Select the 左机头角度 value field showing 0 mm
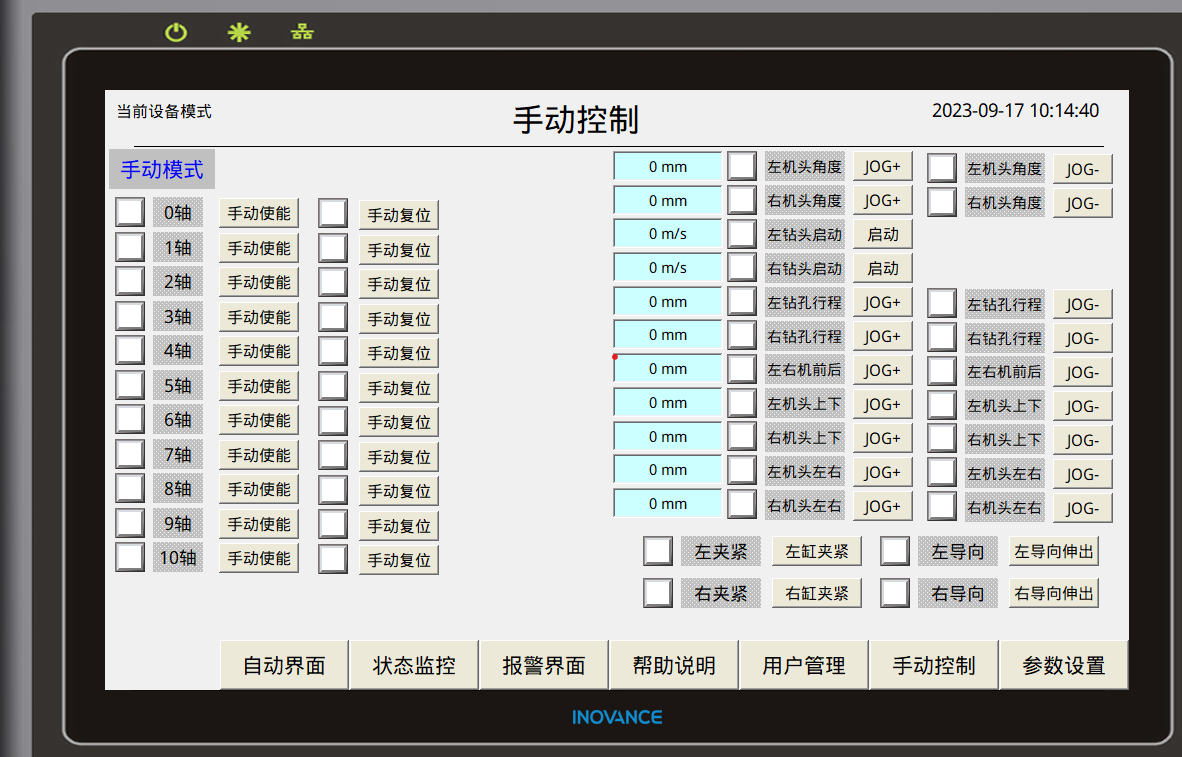The image size is (1182, 757). [667, 167]
